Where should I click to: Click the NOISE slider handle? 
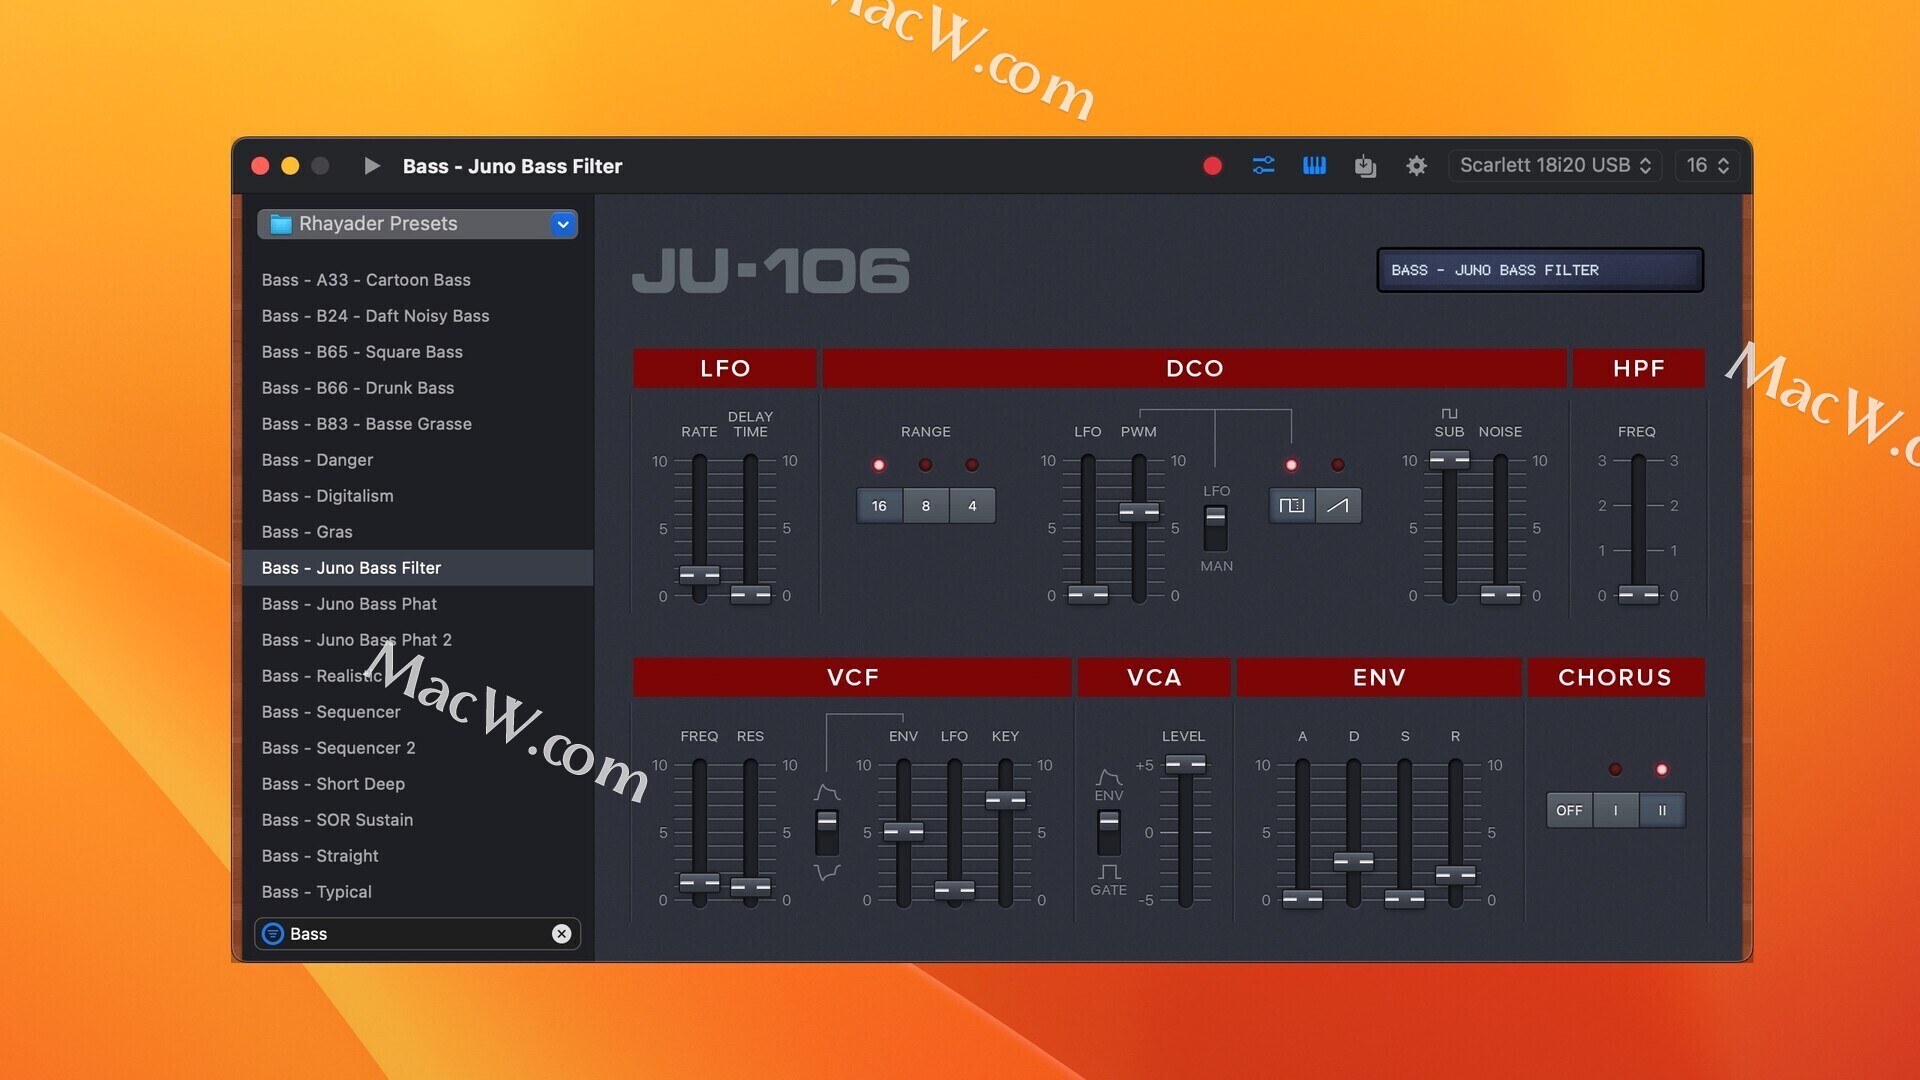[1500, 595]
